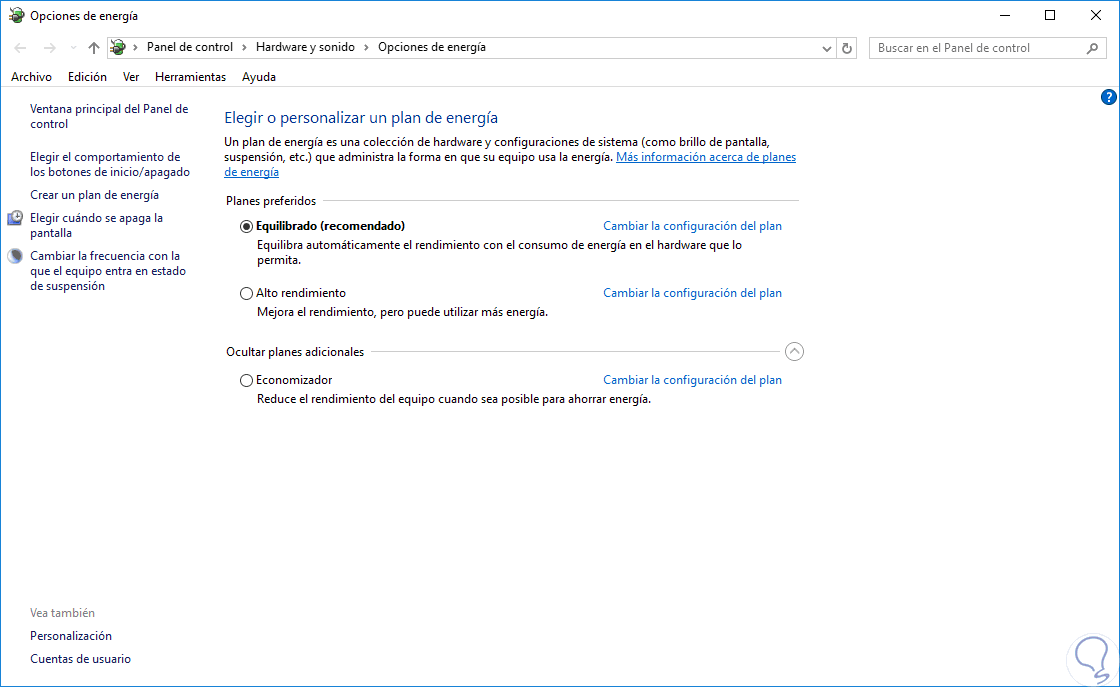
Task: Click Hardware y sonido in breadcrumb
Action: (x=305, y=47)
